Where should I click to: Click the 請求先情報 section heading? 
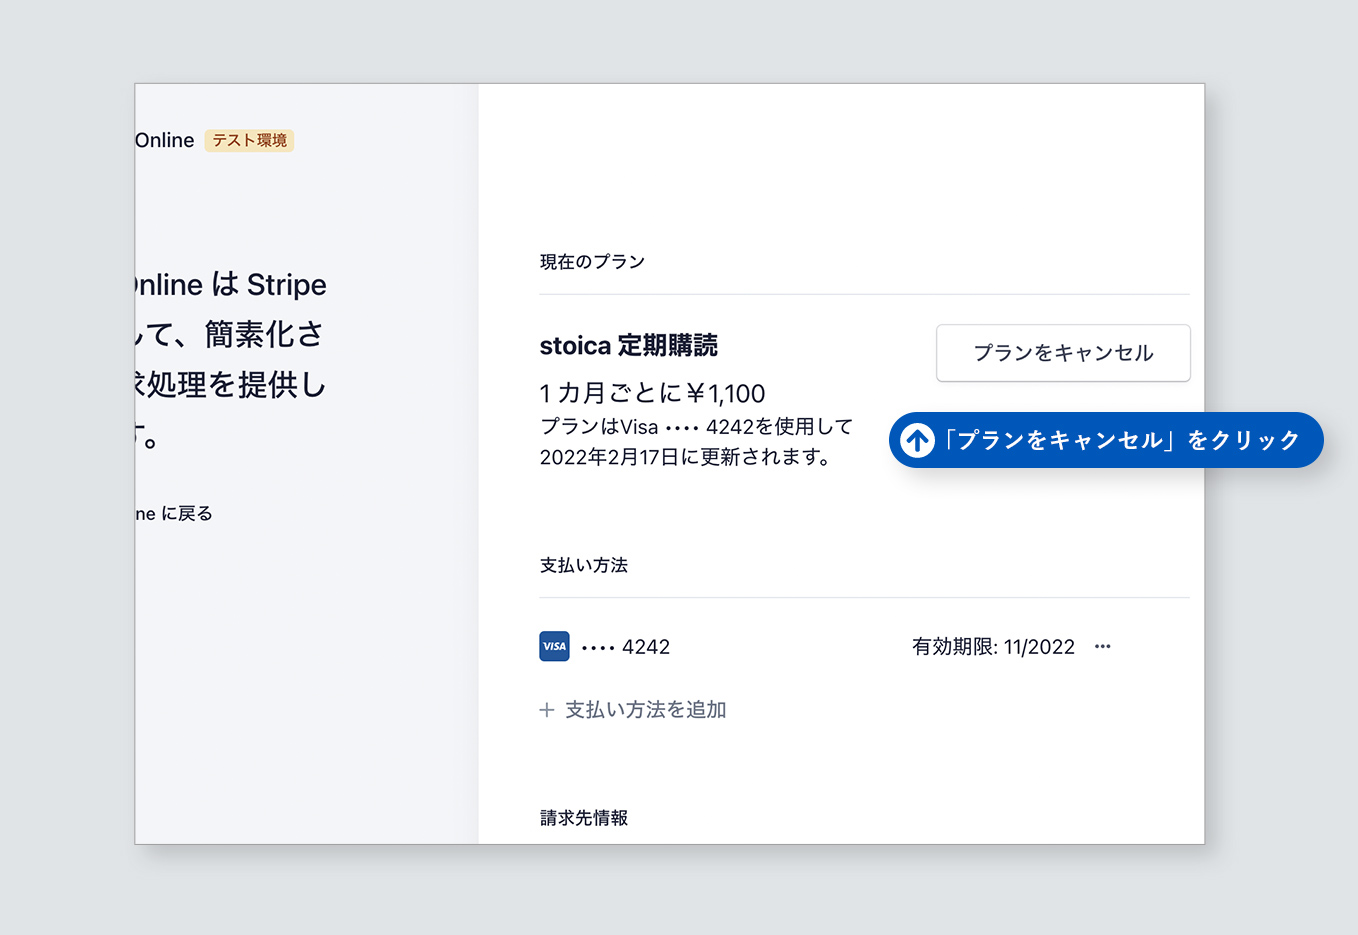(x=584, y=818)
